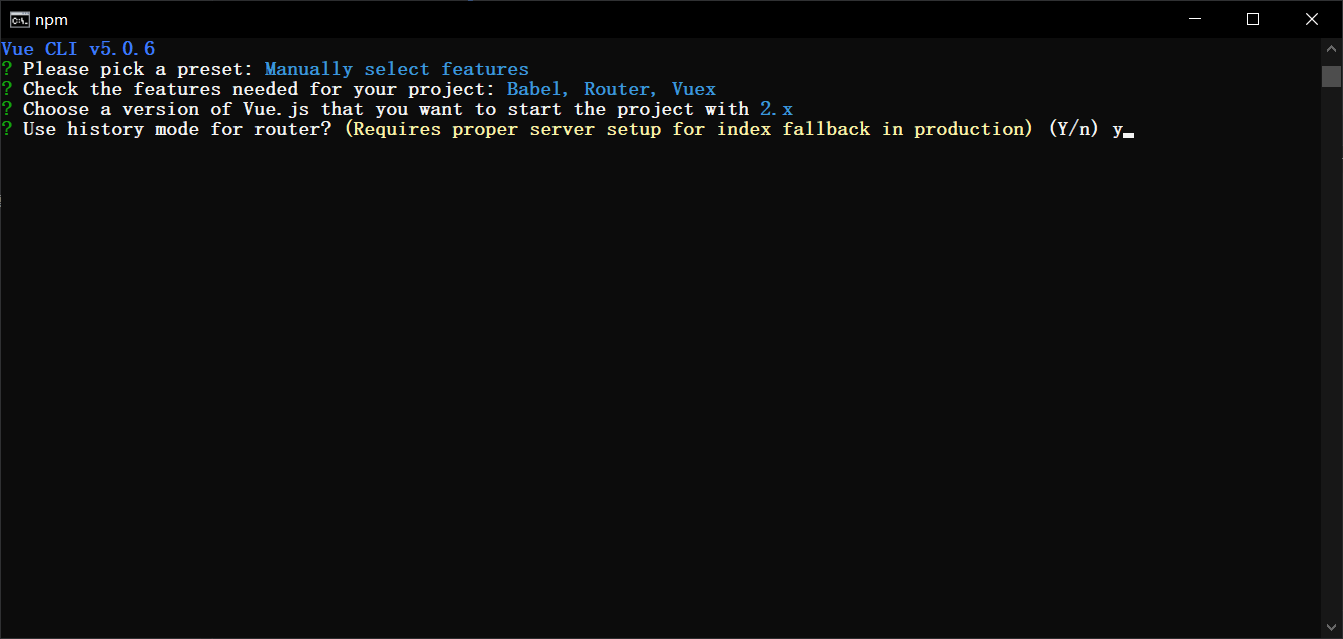This screenshot has height=639, width=1343.
Task: Click the green question mark before features prompt
Action: click(x=7, y=88)
